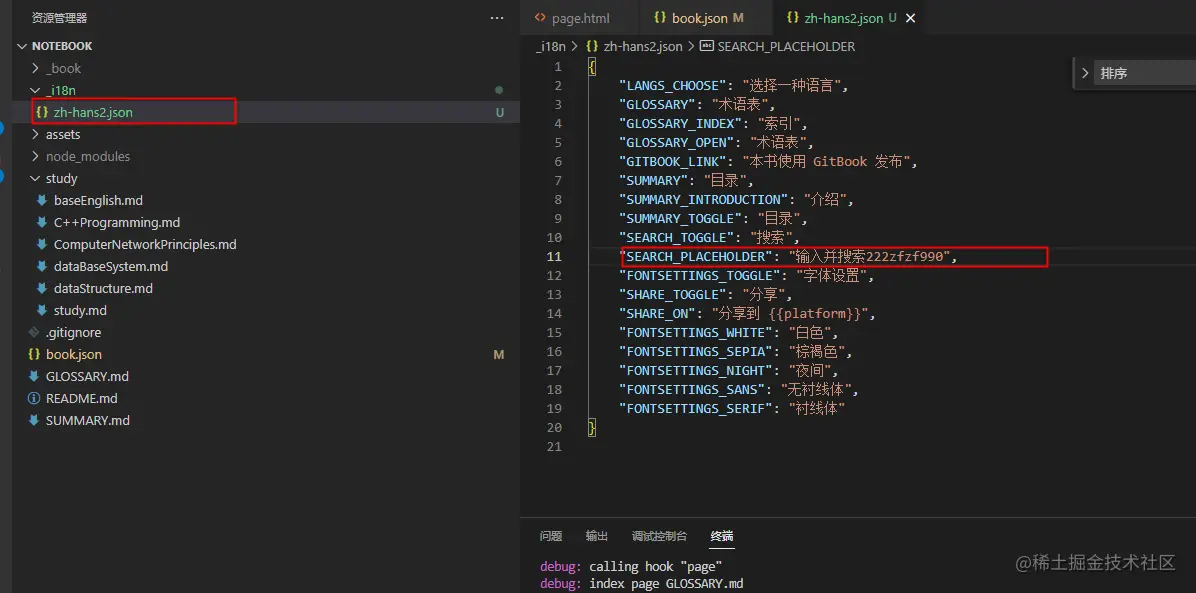Click the markdown icon beside baseEnglish.md
Image resolution: width=1196 pixels, height=593 pixels.
[x=42, y=201]
